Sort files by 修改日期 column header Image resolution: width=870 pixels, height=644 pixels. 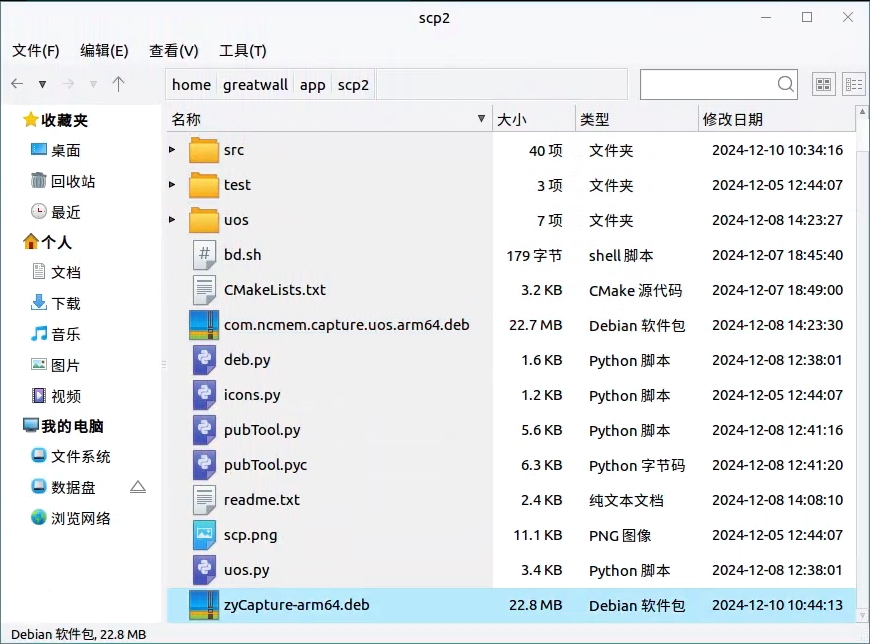point(733,119)
